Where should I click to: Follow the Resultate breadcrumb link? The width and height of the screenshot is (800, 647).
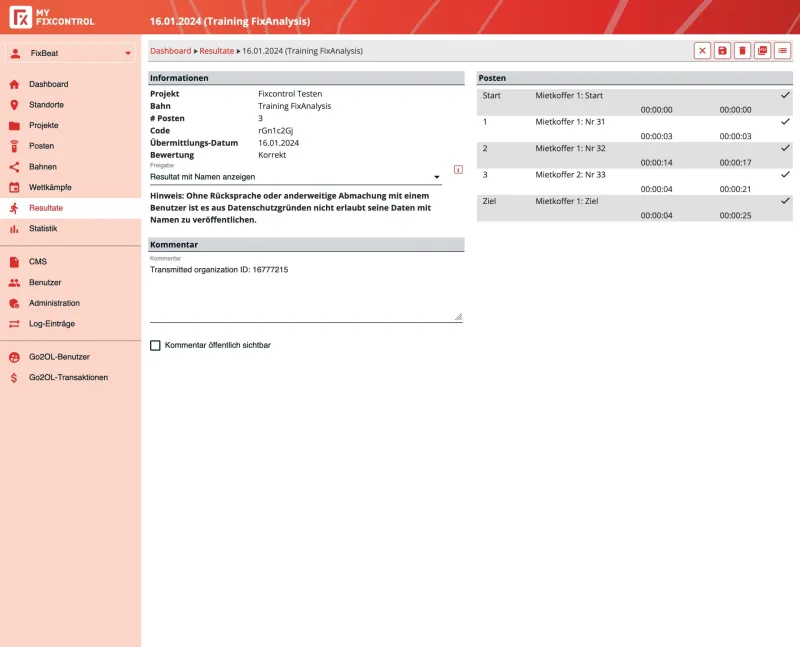click(216, 51)
